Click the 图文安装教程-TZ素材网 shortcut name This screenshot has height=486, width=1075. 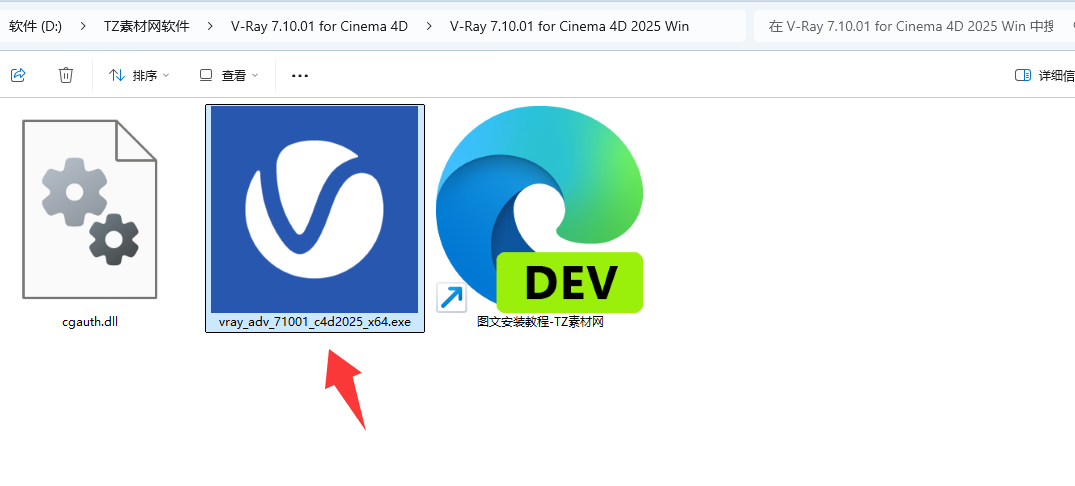click(x=540, y=322)
